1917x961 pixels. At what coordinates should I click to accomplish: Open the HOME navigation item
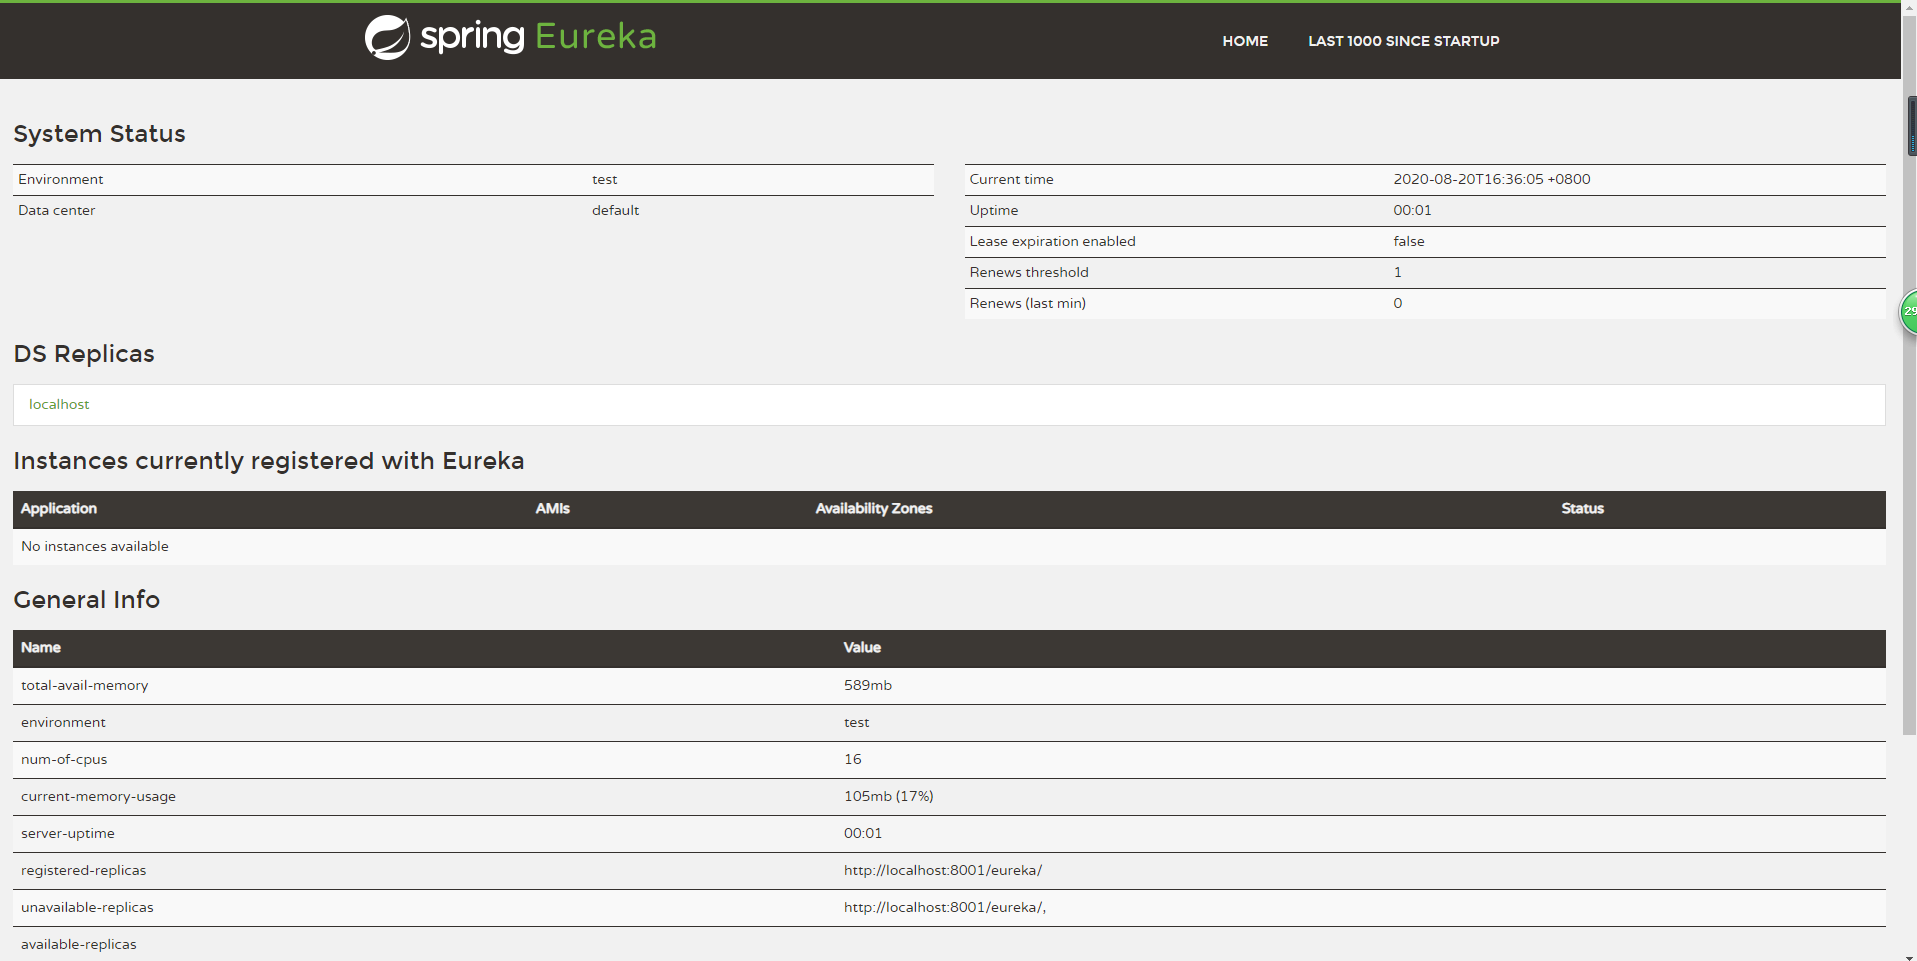1245,41
